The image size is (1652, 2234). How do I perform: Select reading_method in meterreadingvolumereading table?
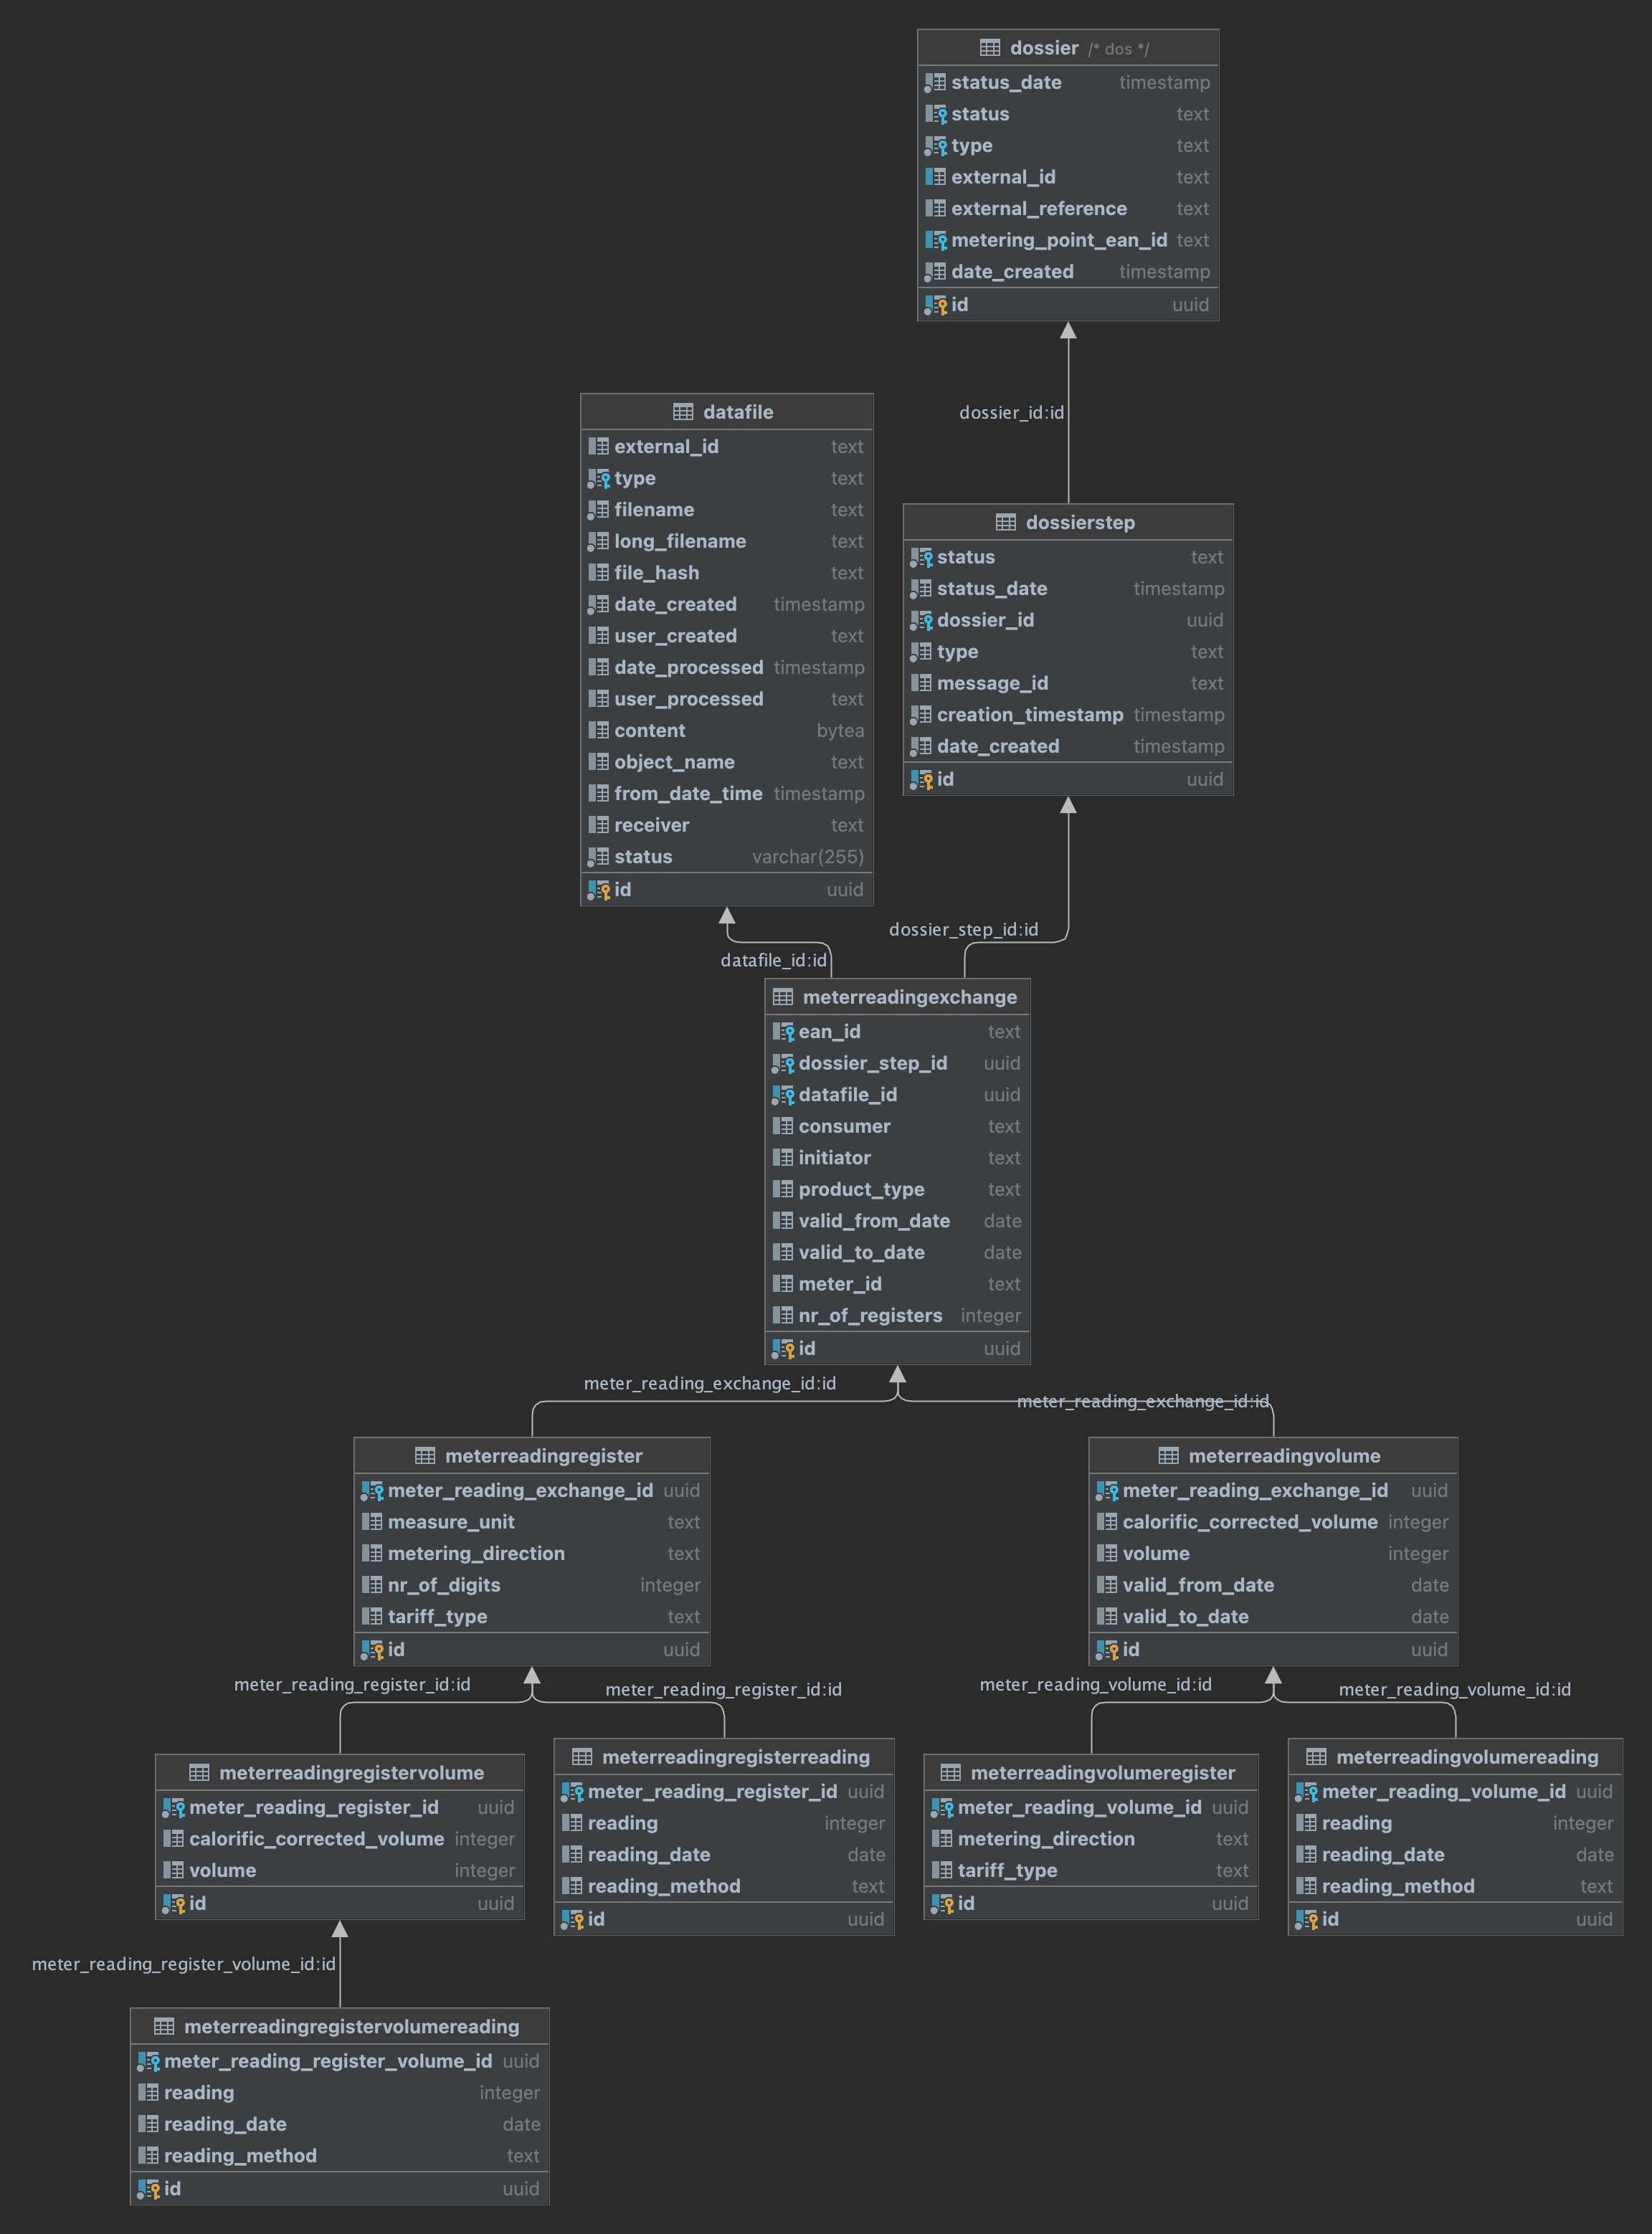coord(1397,1887)
